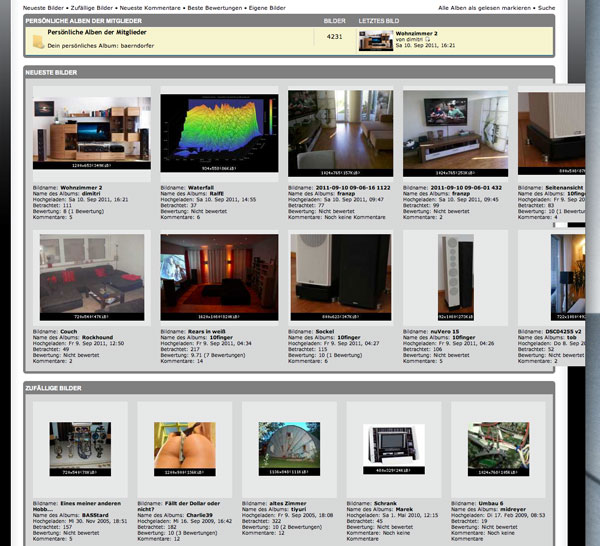Open the 'Neueste Bilder' navigation link

click(46, 7)
